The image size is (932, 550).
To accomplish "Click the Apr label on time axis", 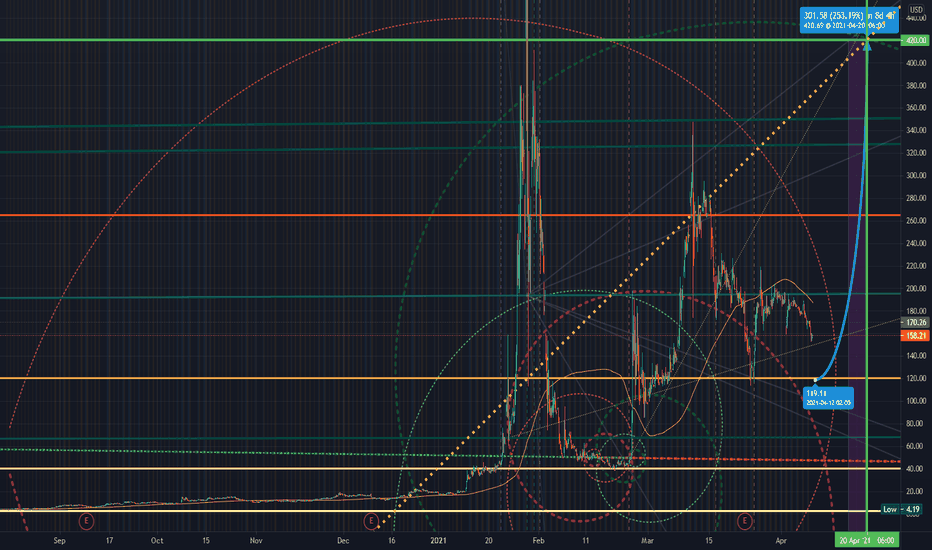I will click(781, 540).
